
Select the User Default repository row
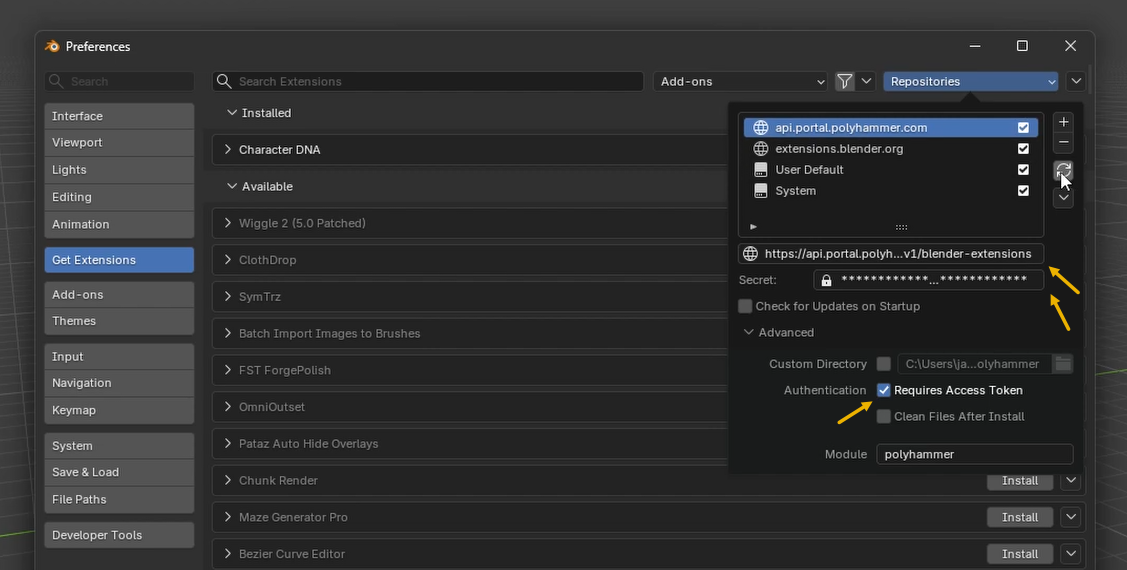point(891,170)
